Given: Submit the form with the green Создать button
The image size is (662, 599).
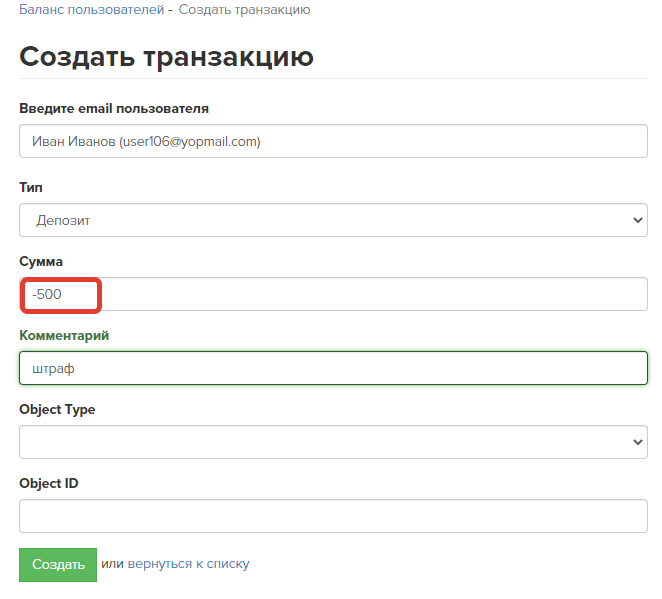Looking at the screenshot, I should (58, 564).
